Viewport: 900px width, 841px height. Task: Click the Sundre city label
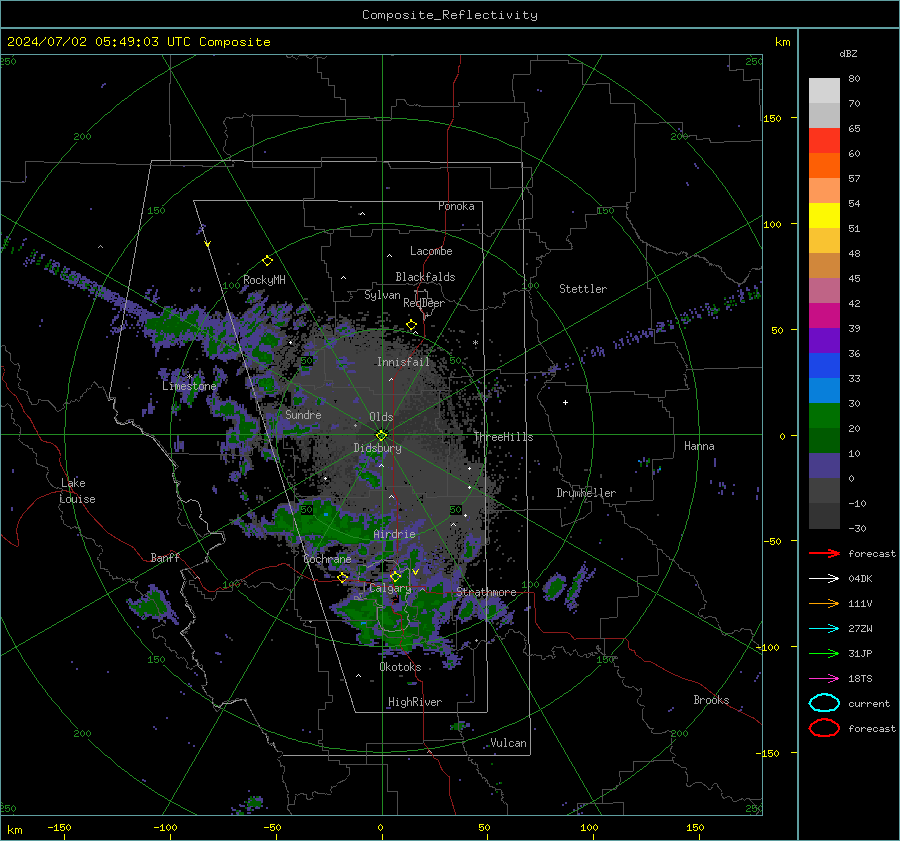click(303, 414)
